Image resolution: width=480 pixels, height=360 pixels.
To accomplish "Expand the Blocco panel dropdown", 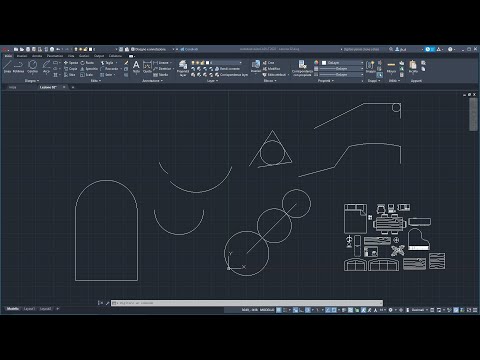I will (270, 81).
